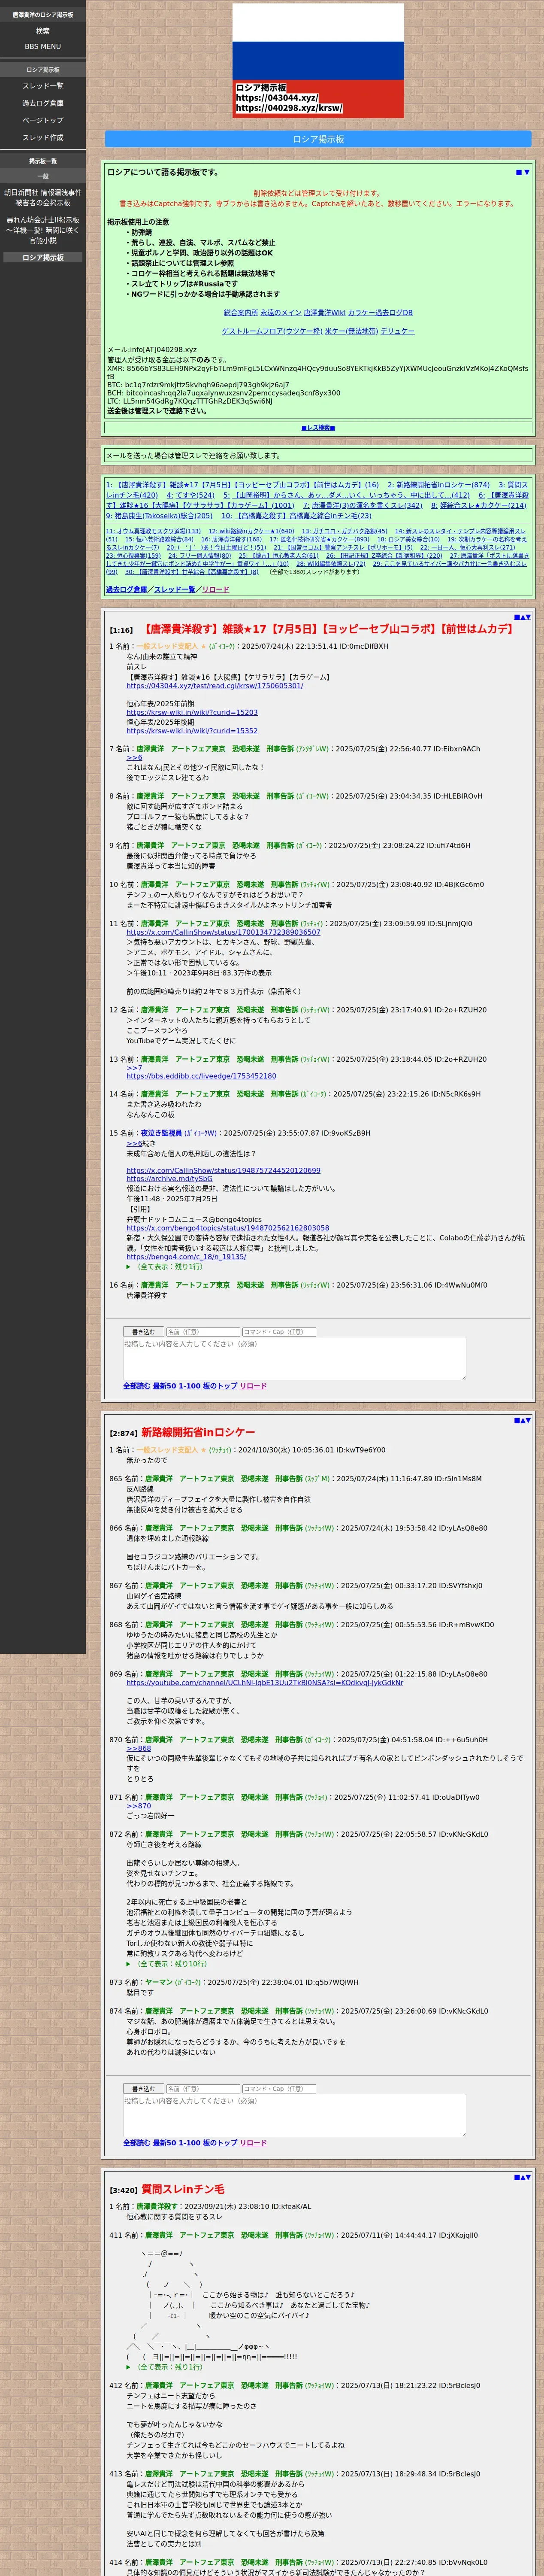Open the 唐澤貴洋Wiki link

[325, 313]
